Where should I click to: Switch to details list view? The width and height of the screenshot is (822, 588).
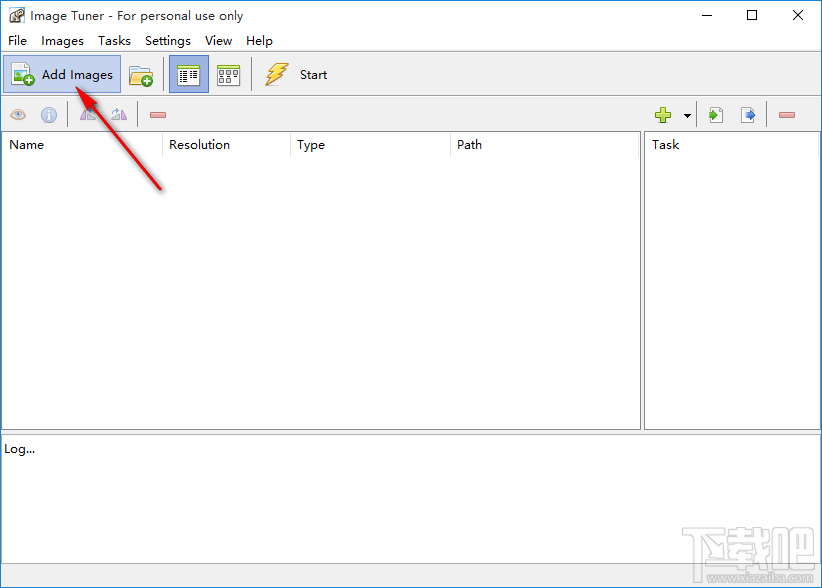pos(189,74)
